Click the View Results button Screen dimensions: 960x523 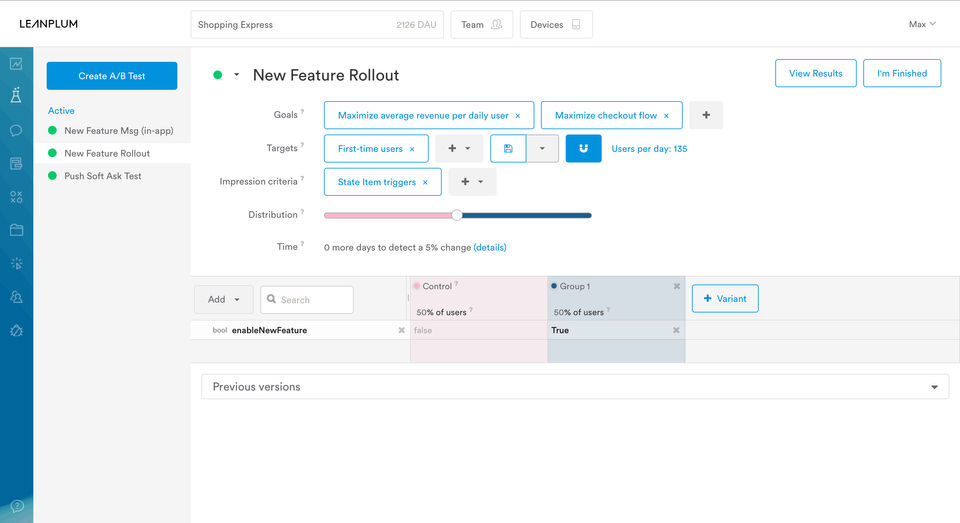[x=815, y=73]
